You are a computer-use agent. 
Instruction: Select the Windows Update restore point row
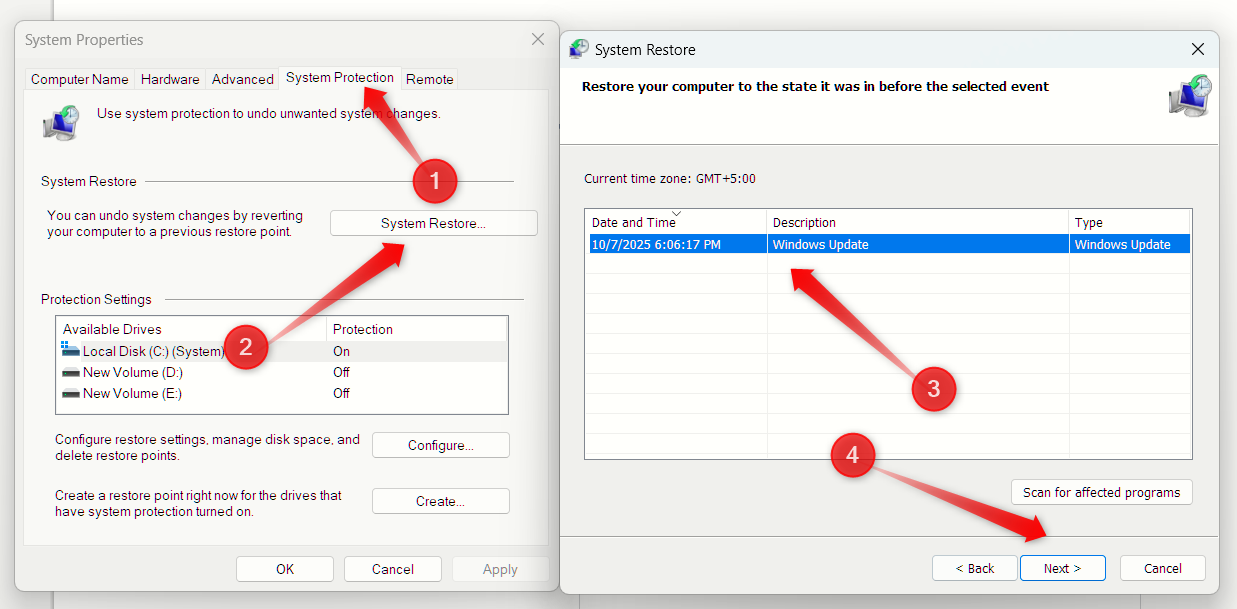[888, 244]
